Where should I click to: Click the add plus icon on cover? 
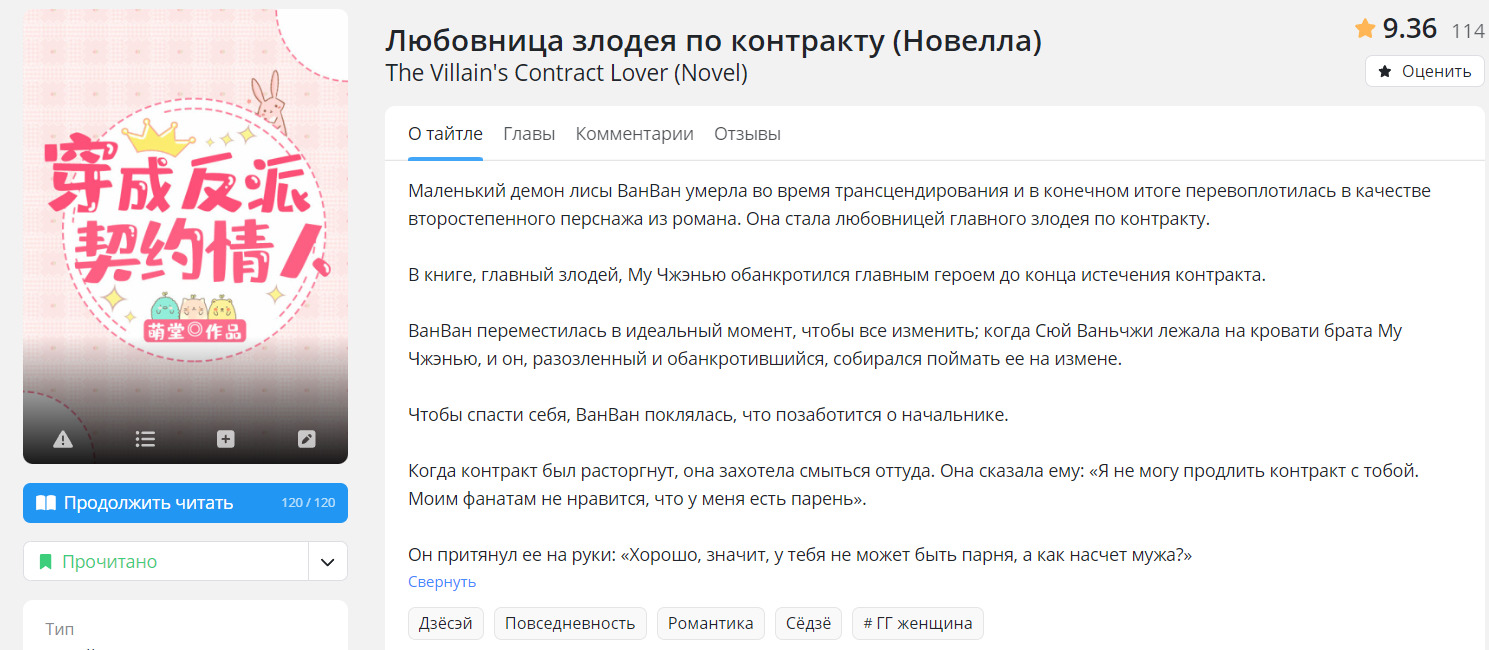(226, 439)
